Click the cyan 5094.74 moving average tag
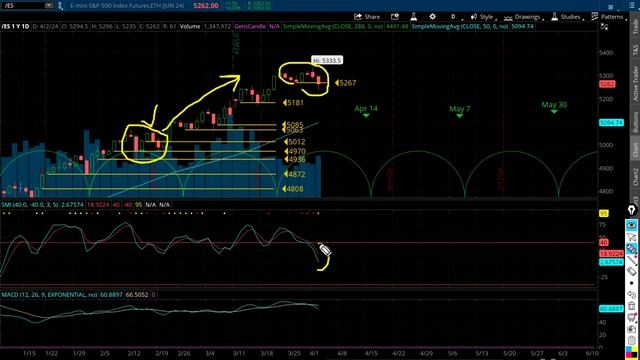 611,122
